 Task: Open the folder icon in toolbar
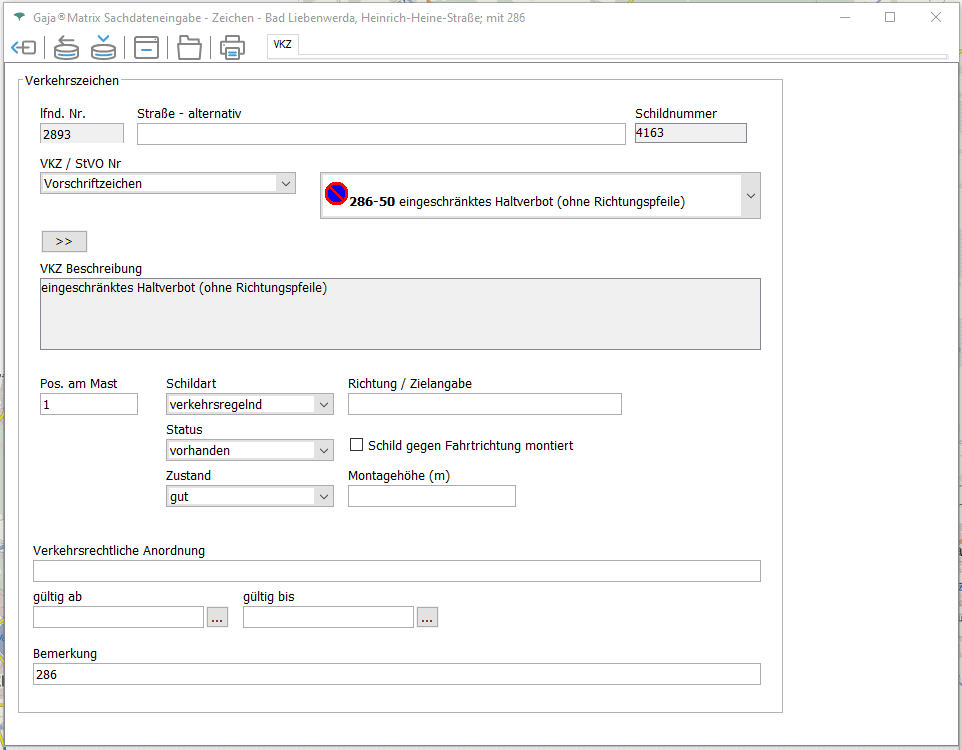click(x=189, y=47)
